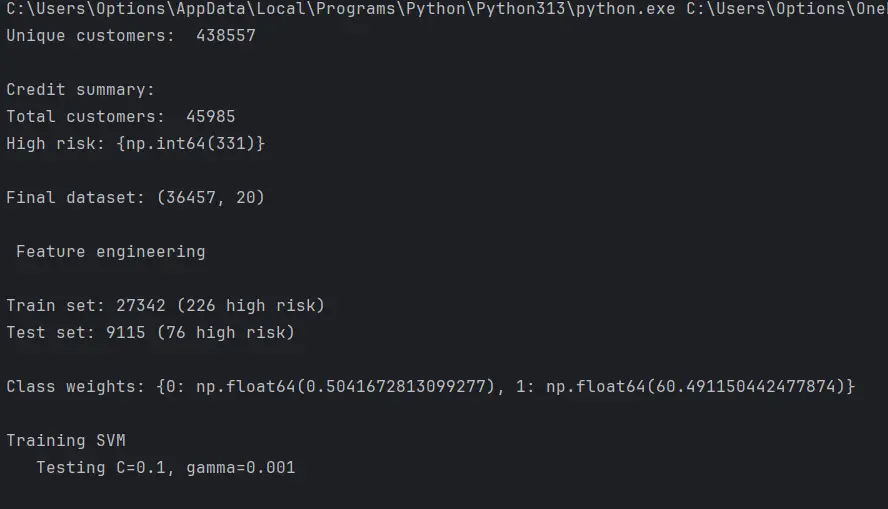Click the class 1 weight 60.491150442477874
The height and width of the screenshot is (509, 888).
(745, 387)
